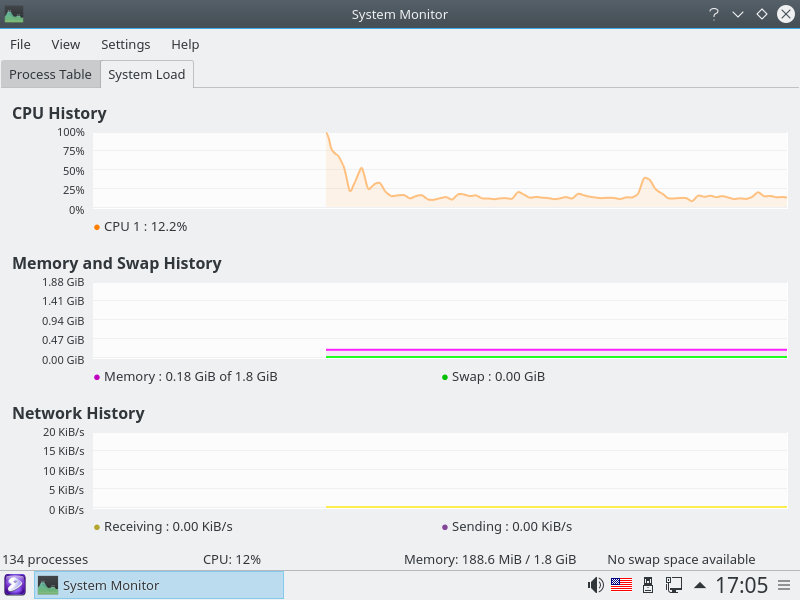Open the KDE application launcher
The image size is (800, 600).
click(x=15, y=585)
